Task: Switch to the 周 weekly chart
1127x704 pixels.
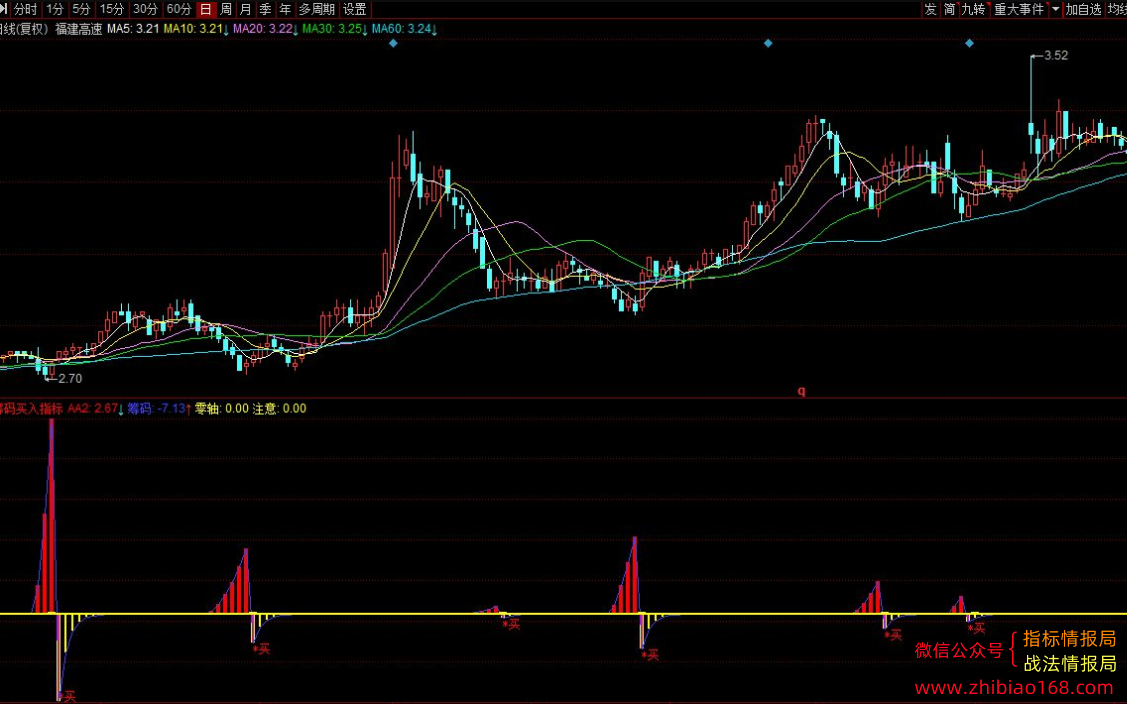Action: point(226,9)
